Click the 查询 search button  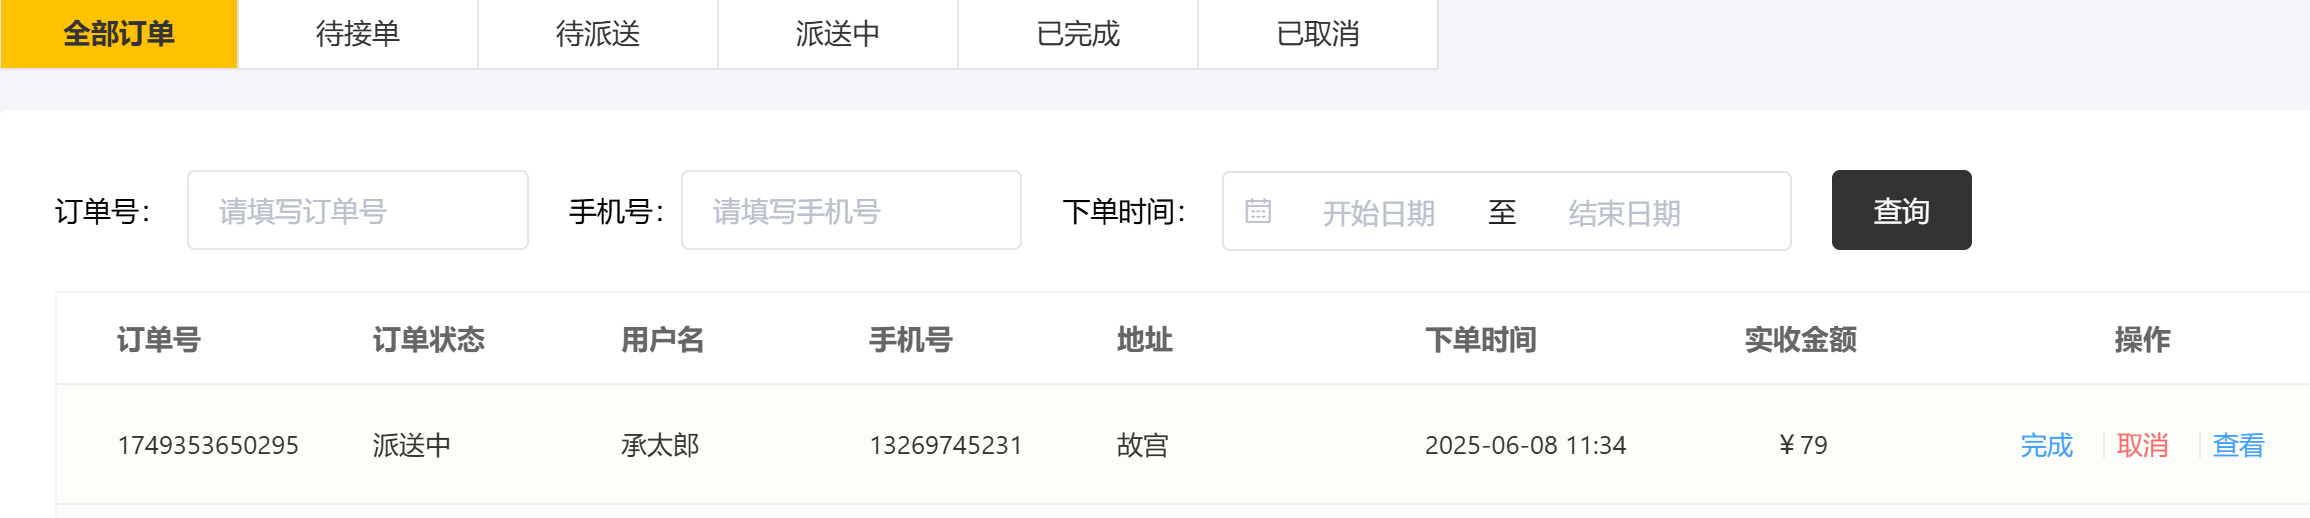click(1902, 210)
